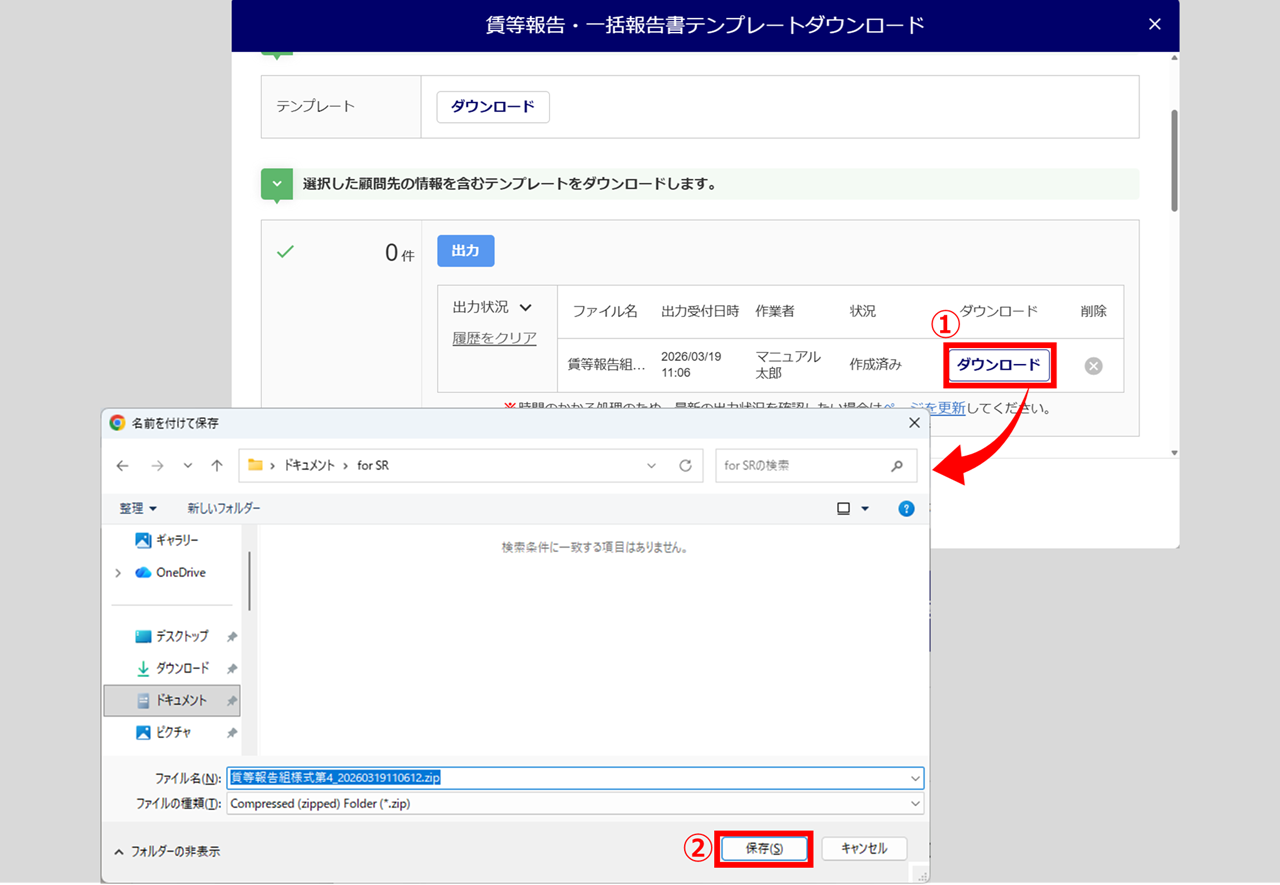The width and height of the screenshot is (1280, 885).
Task: Click the back arrow in save dialog
Action: tap(122, 466)
